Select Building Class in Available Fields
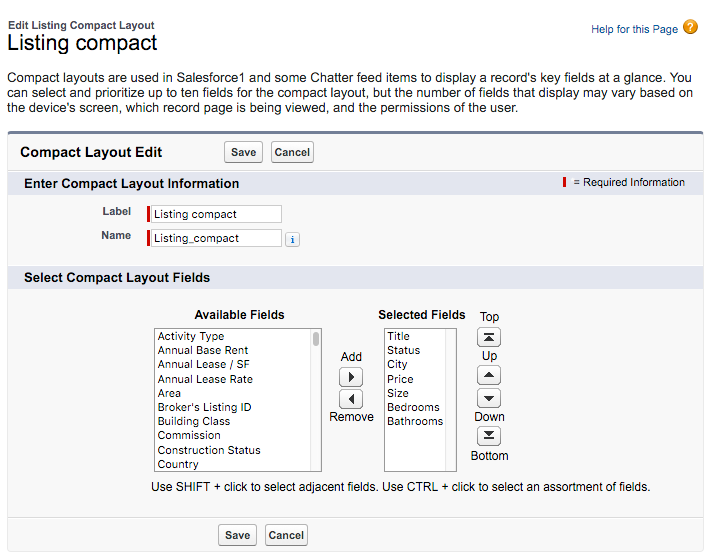Screen dimensions: 713x560 tap(194, 421)
